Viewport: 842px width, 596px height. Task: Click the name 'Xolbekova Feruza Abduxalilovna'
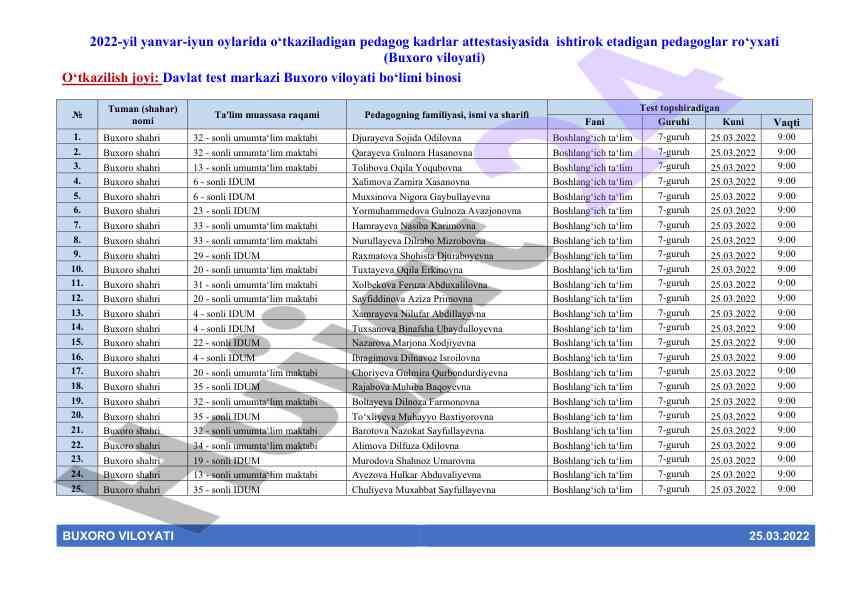[419, 285]
